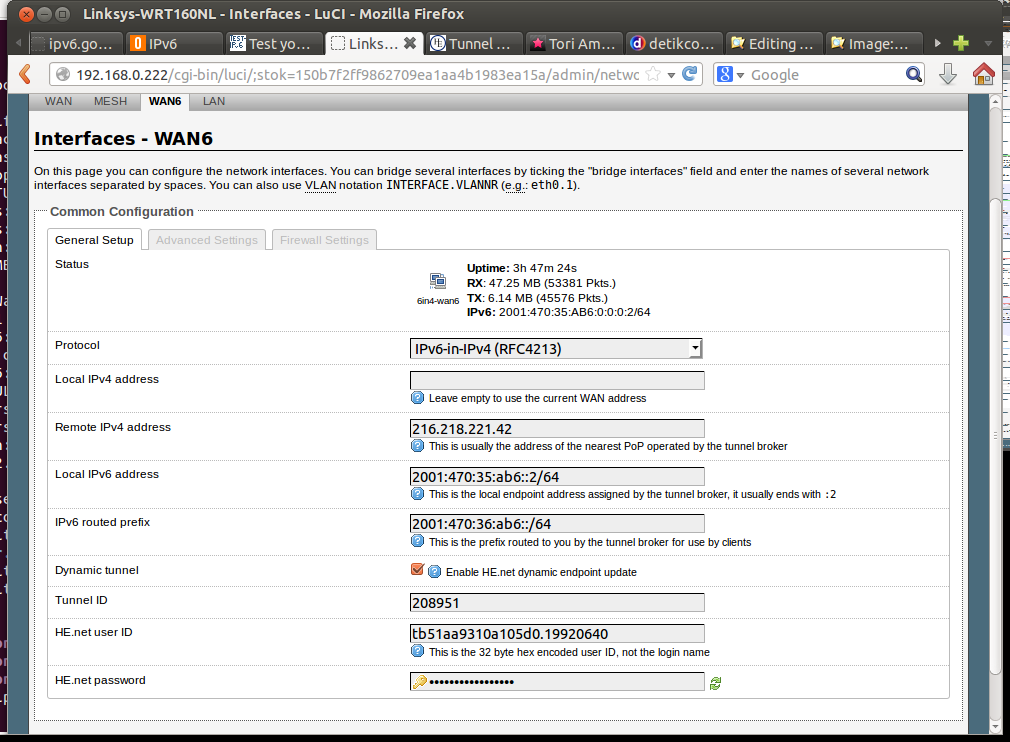The width and height of the screenshot is (1010, 742).
Task: Go back using Firefox back arrow
Action: click(25, 75)
